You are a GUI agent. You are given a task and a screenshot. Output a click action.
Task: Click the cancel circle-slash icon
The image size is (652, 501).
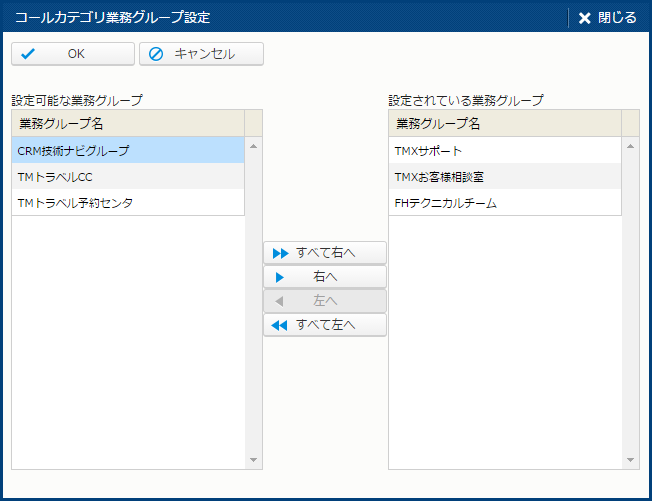point(156,54)
